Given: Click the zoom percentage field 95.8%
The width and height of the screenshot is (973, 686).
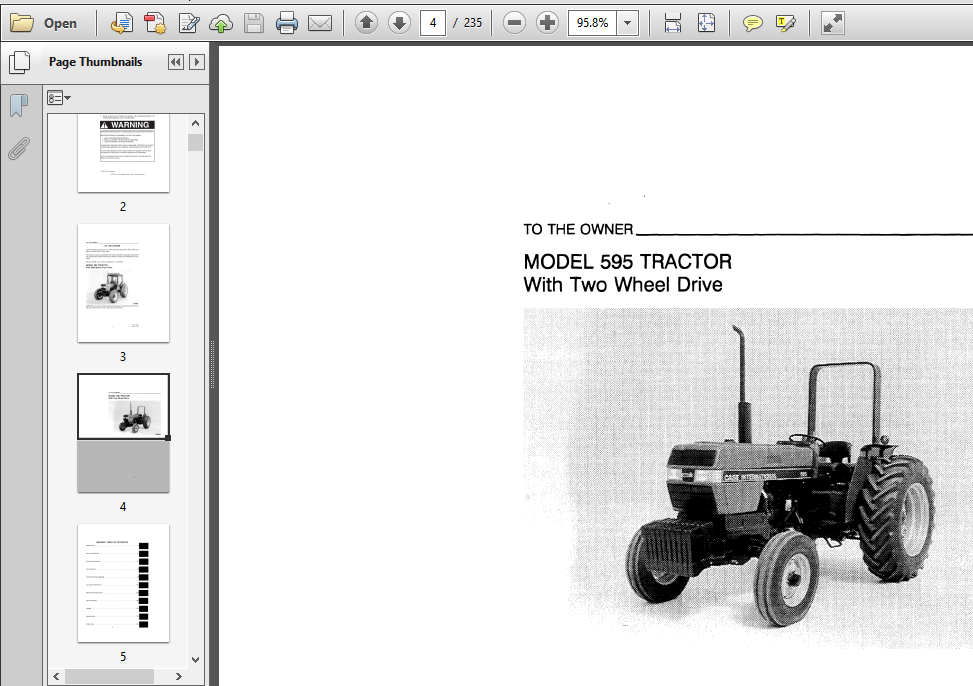Looking at the screenshot, I should coord(592,23).
